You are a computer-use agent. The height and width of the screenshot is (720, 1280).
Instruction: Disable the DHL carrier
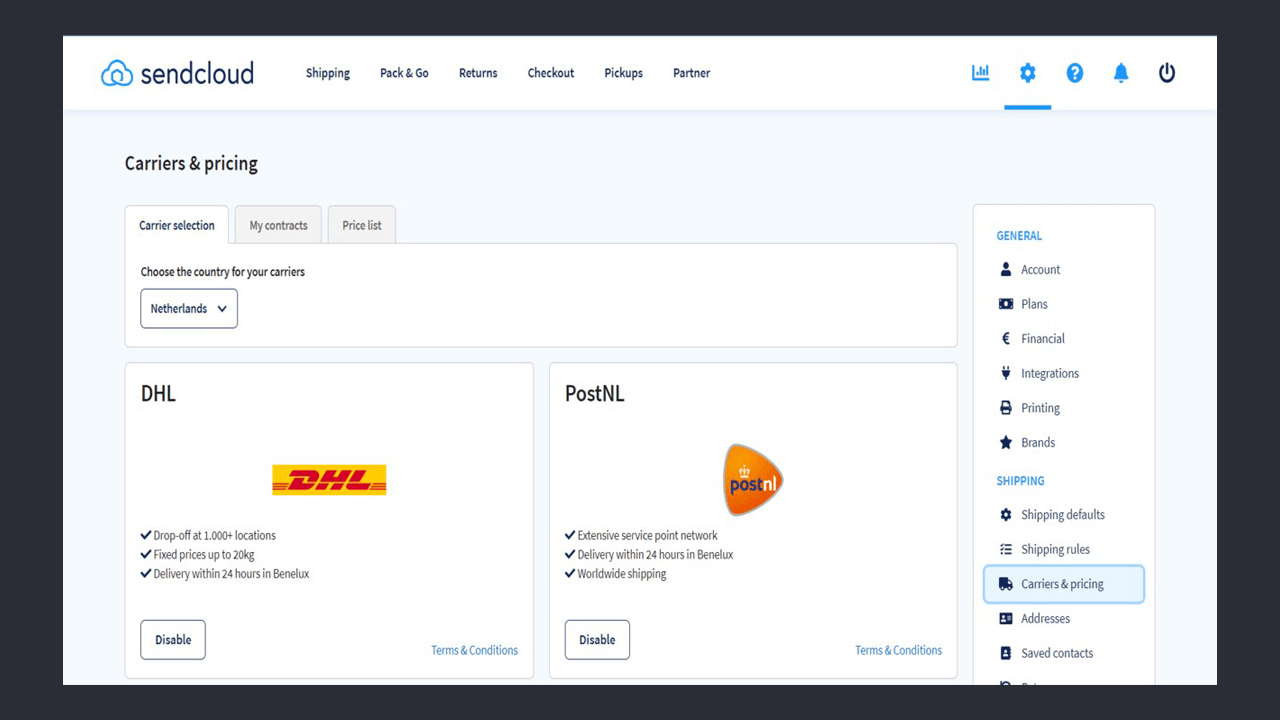coord(173,640)
